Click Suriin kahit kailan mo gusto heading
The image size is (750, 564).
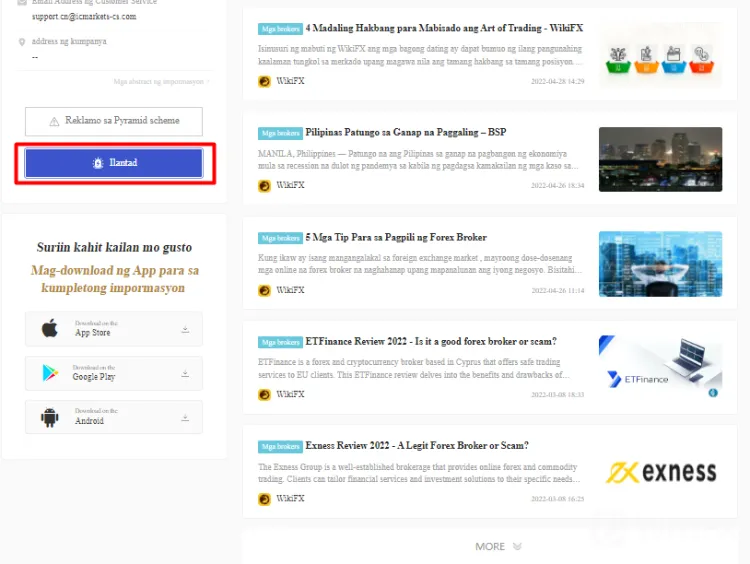[114, 247]
